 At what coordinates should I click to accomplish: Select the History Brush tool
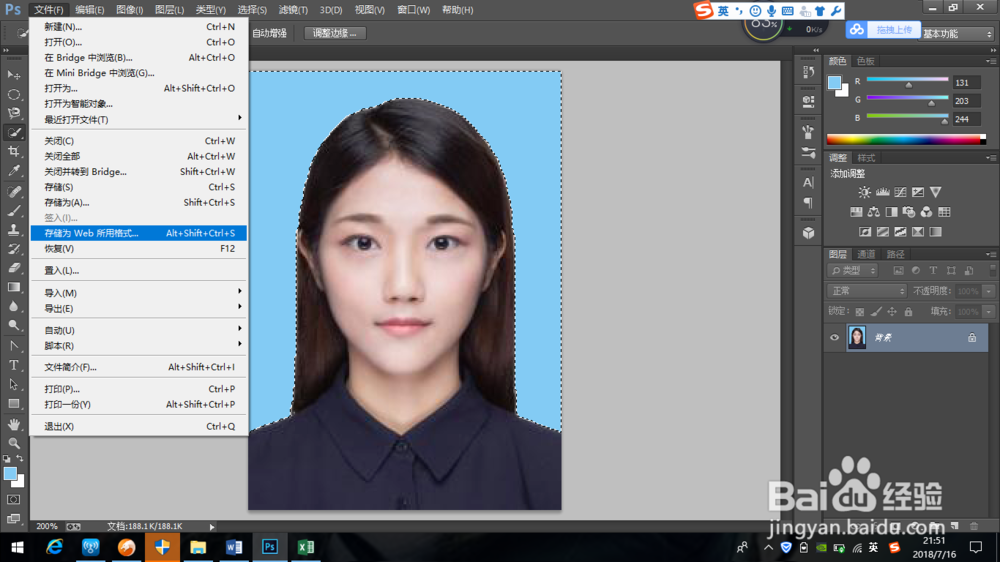click(x=13, y=249)
